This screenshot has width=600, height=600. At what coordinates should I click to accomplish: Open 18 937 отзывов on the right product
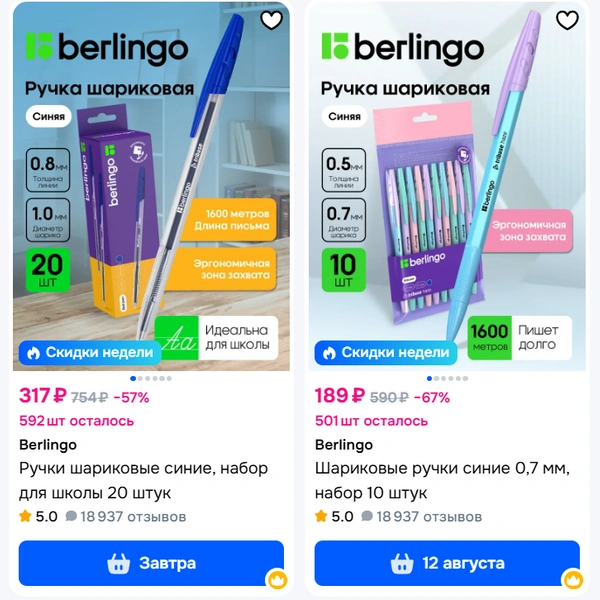tap(422, 517)
